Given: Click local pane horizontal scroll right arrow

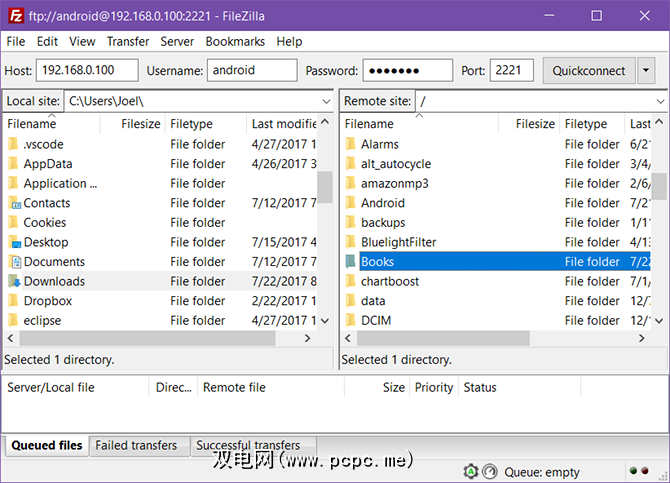Looking at the screenshot, I should pyautogui.click(x=307, y=338).
